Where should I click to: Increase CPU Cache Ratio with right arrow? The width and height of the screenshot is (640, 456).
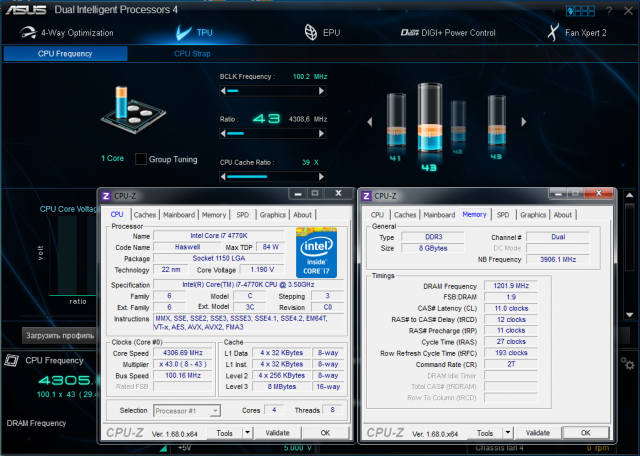coord(321,177)
